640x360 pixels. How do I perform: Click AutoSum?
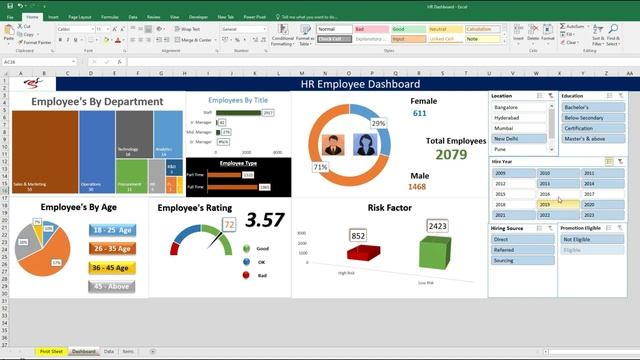pos(572,26)
